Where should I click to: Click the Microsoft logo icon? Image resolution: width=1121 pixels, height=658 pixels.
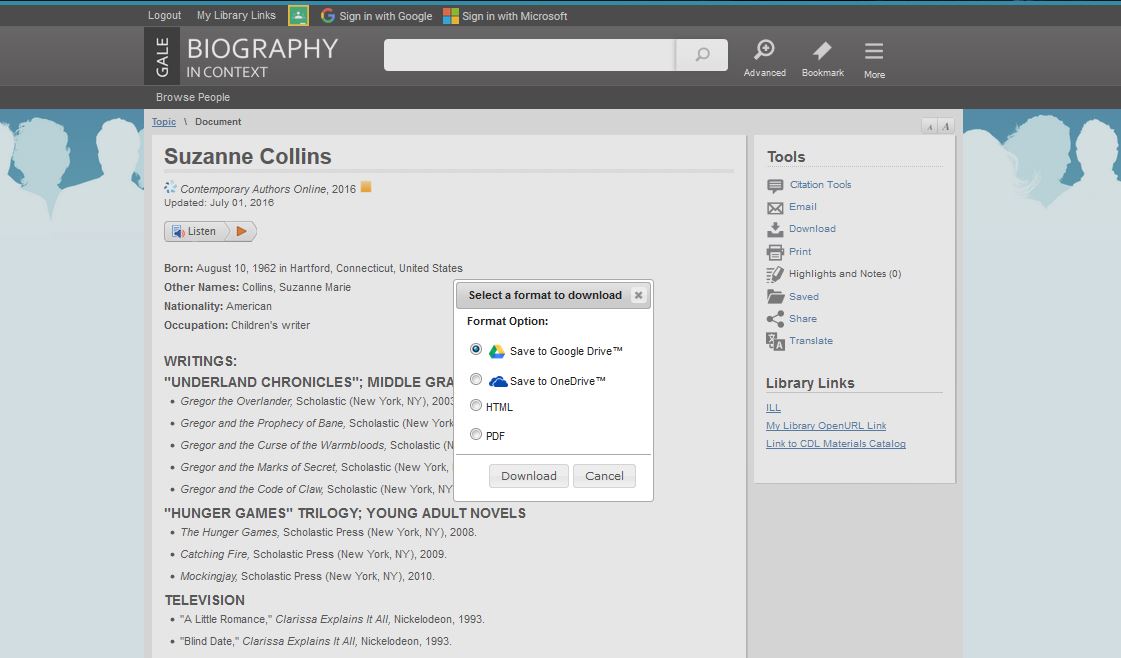(450, 16)
